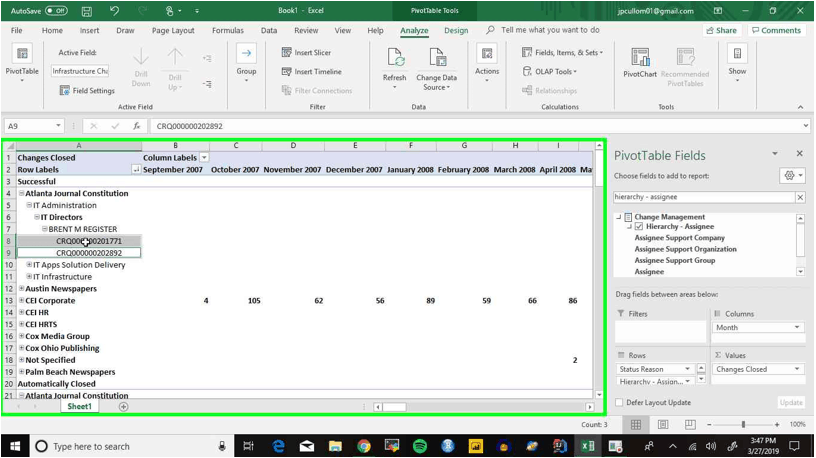The width and height of the screenshot is (816, 458).
Task: Switch to Formulas tab
Action: pos(228,30)
